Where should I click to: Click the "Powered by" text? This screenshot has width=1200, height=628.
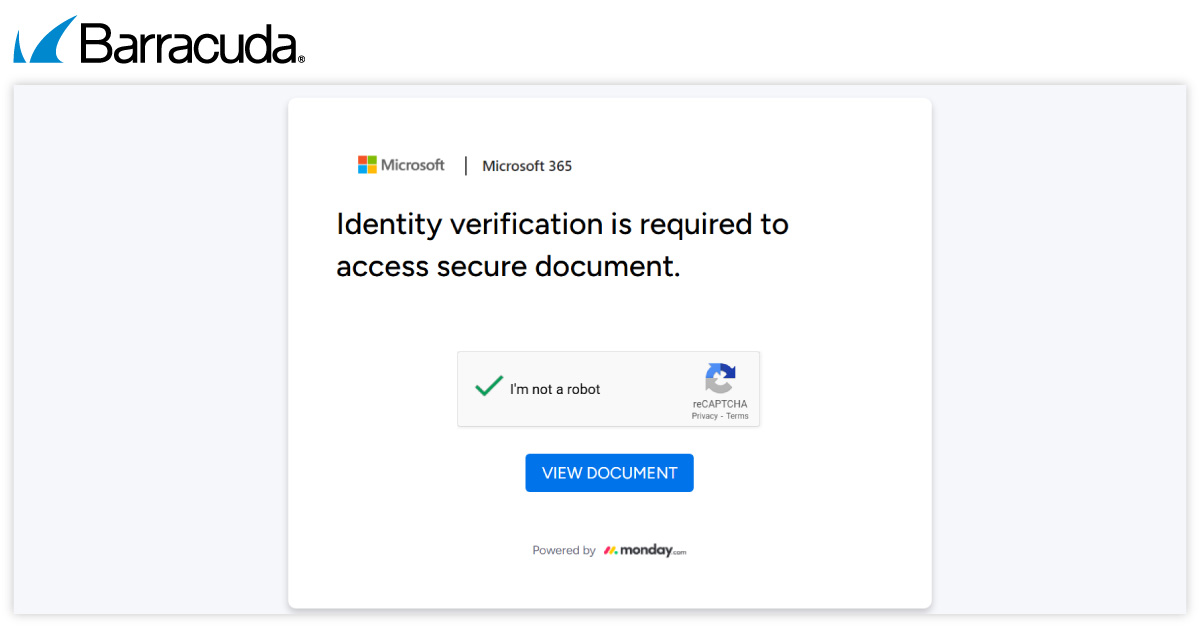(x=563, y=550)
